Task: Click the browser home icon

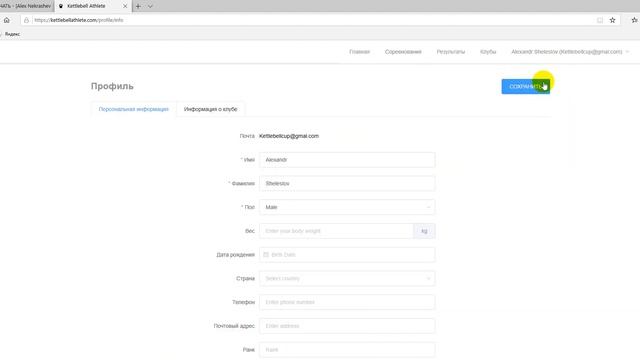Action: coord(7,20)
